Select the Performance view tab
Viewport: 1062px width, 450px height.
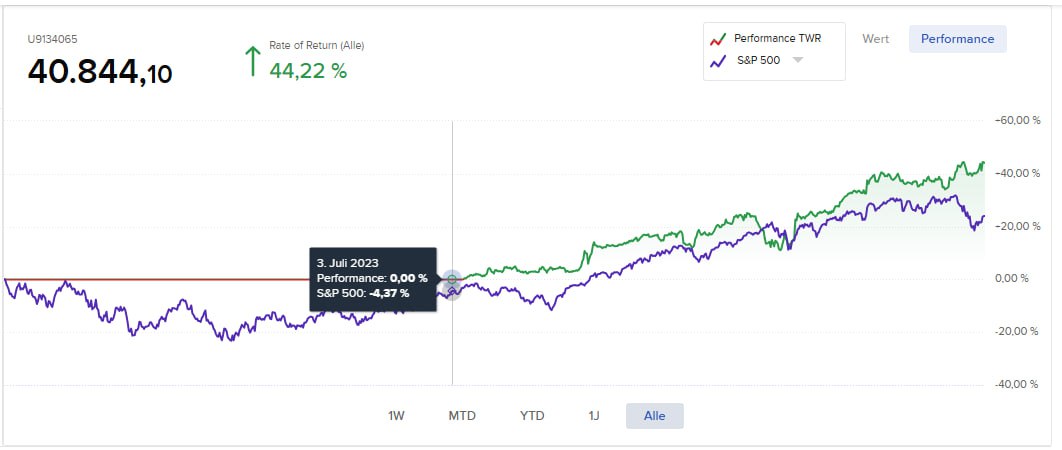[957, 39]
